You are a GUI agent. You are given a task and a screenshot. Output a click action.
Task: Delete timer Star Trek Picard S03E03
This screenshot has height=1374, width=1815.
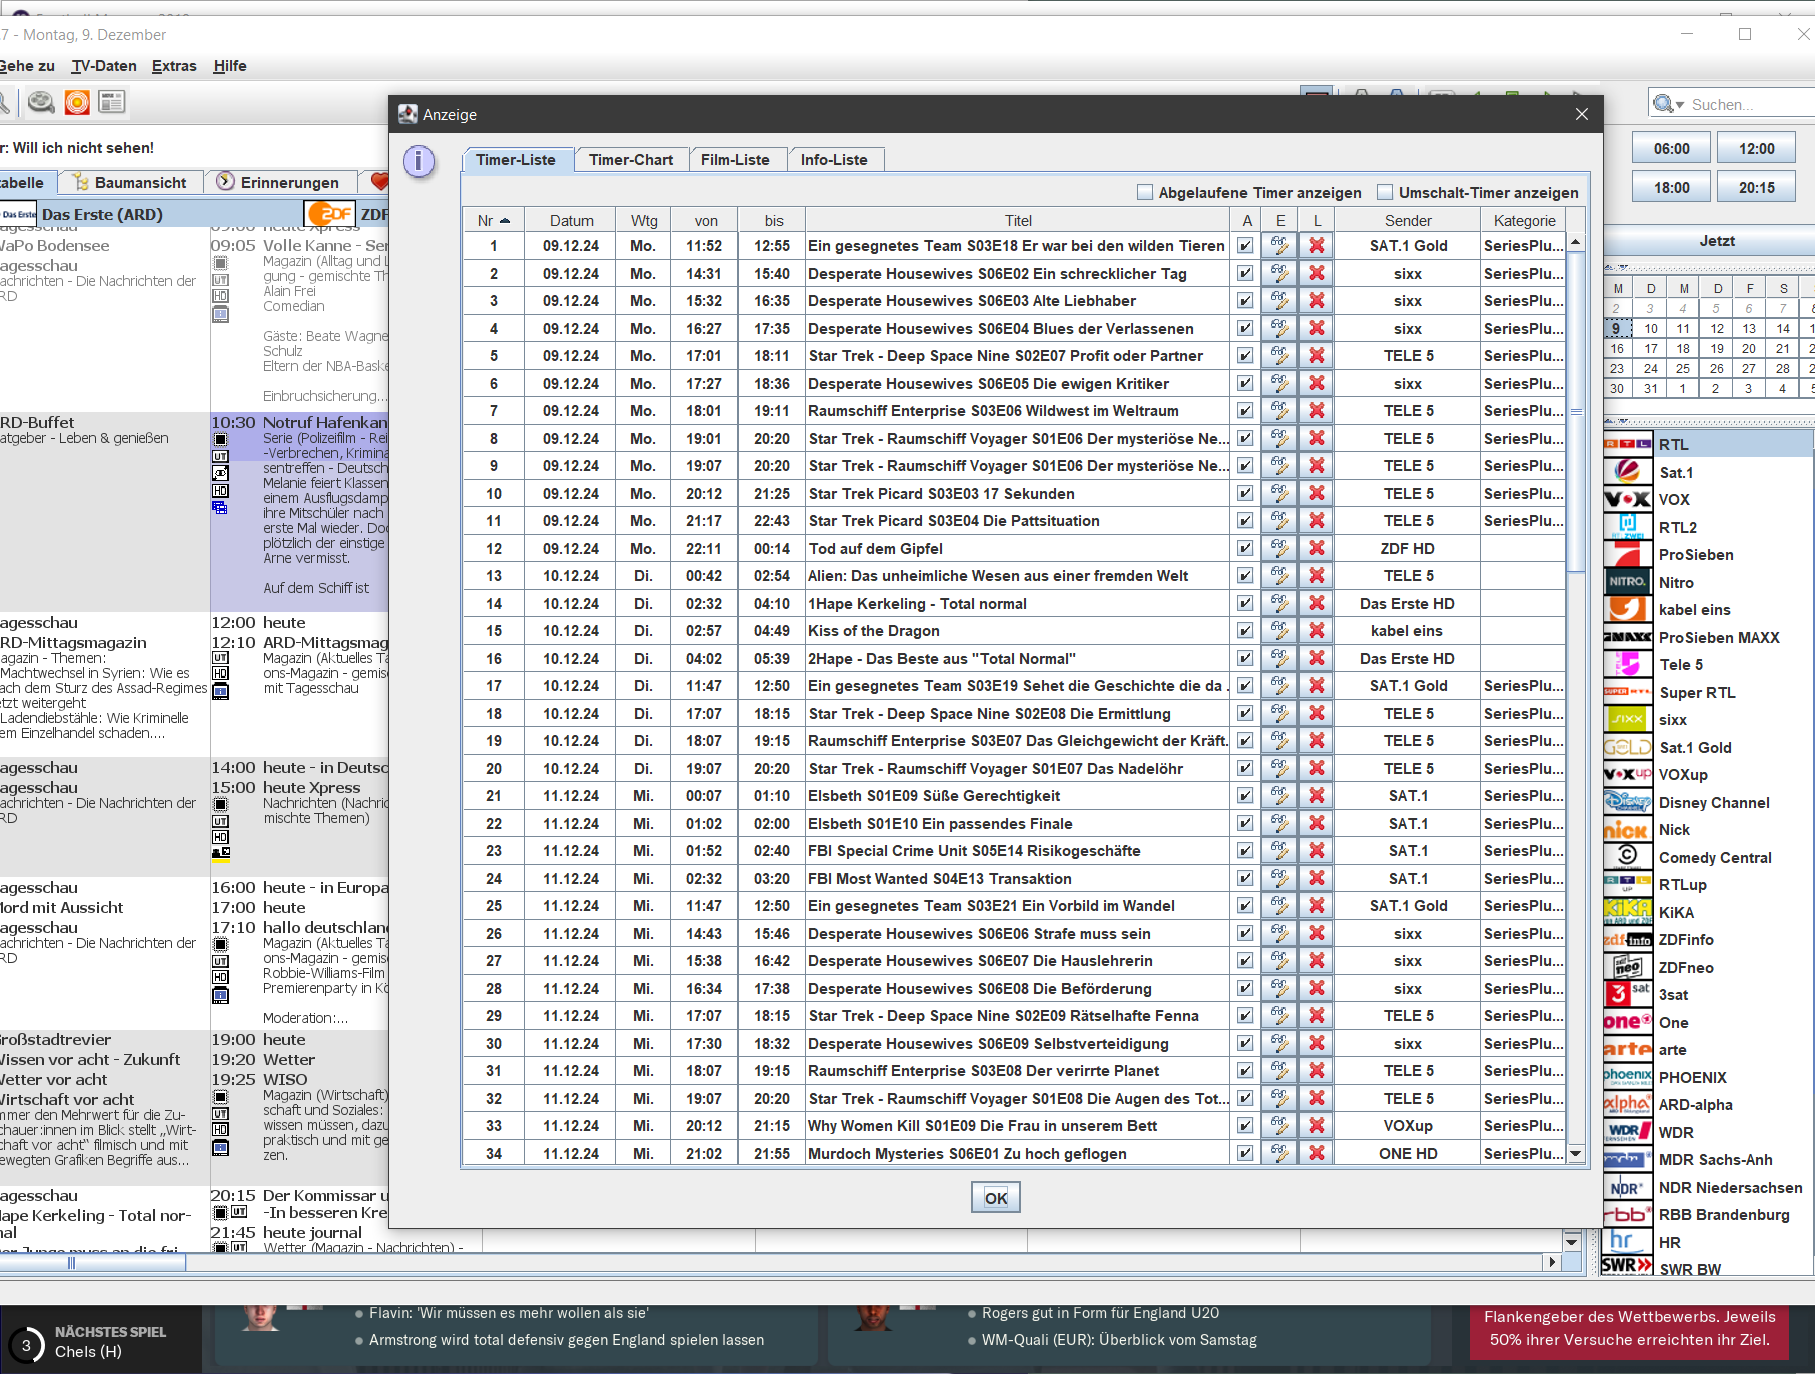(x=1317, y=493)
